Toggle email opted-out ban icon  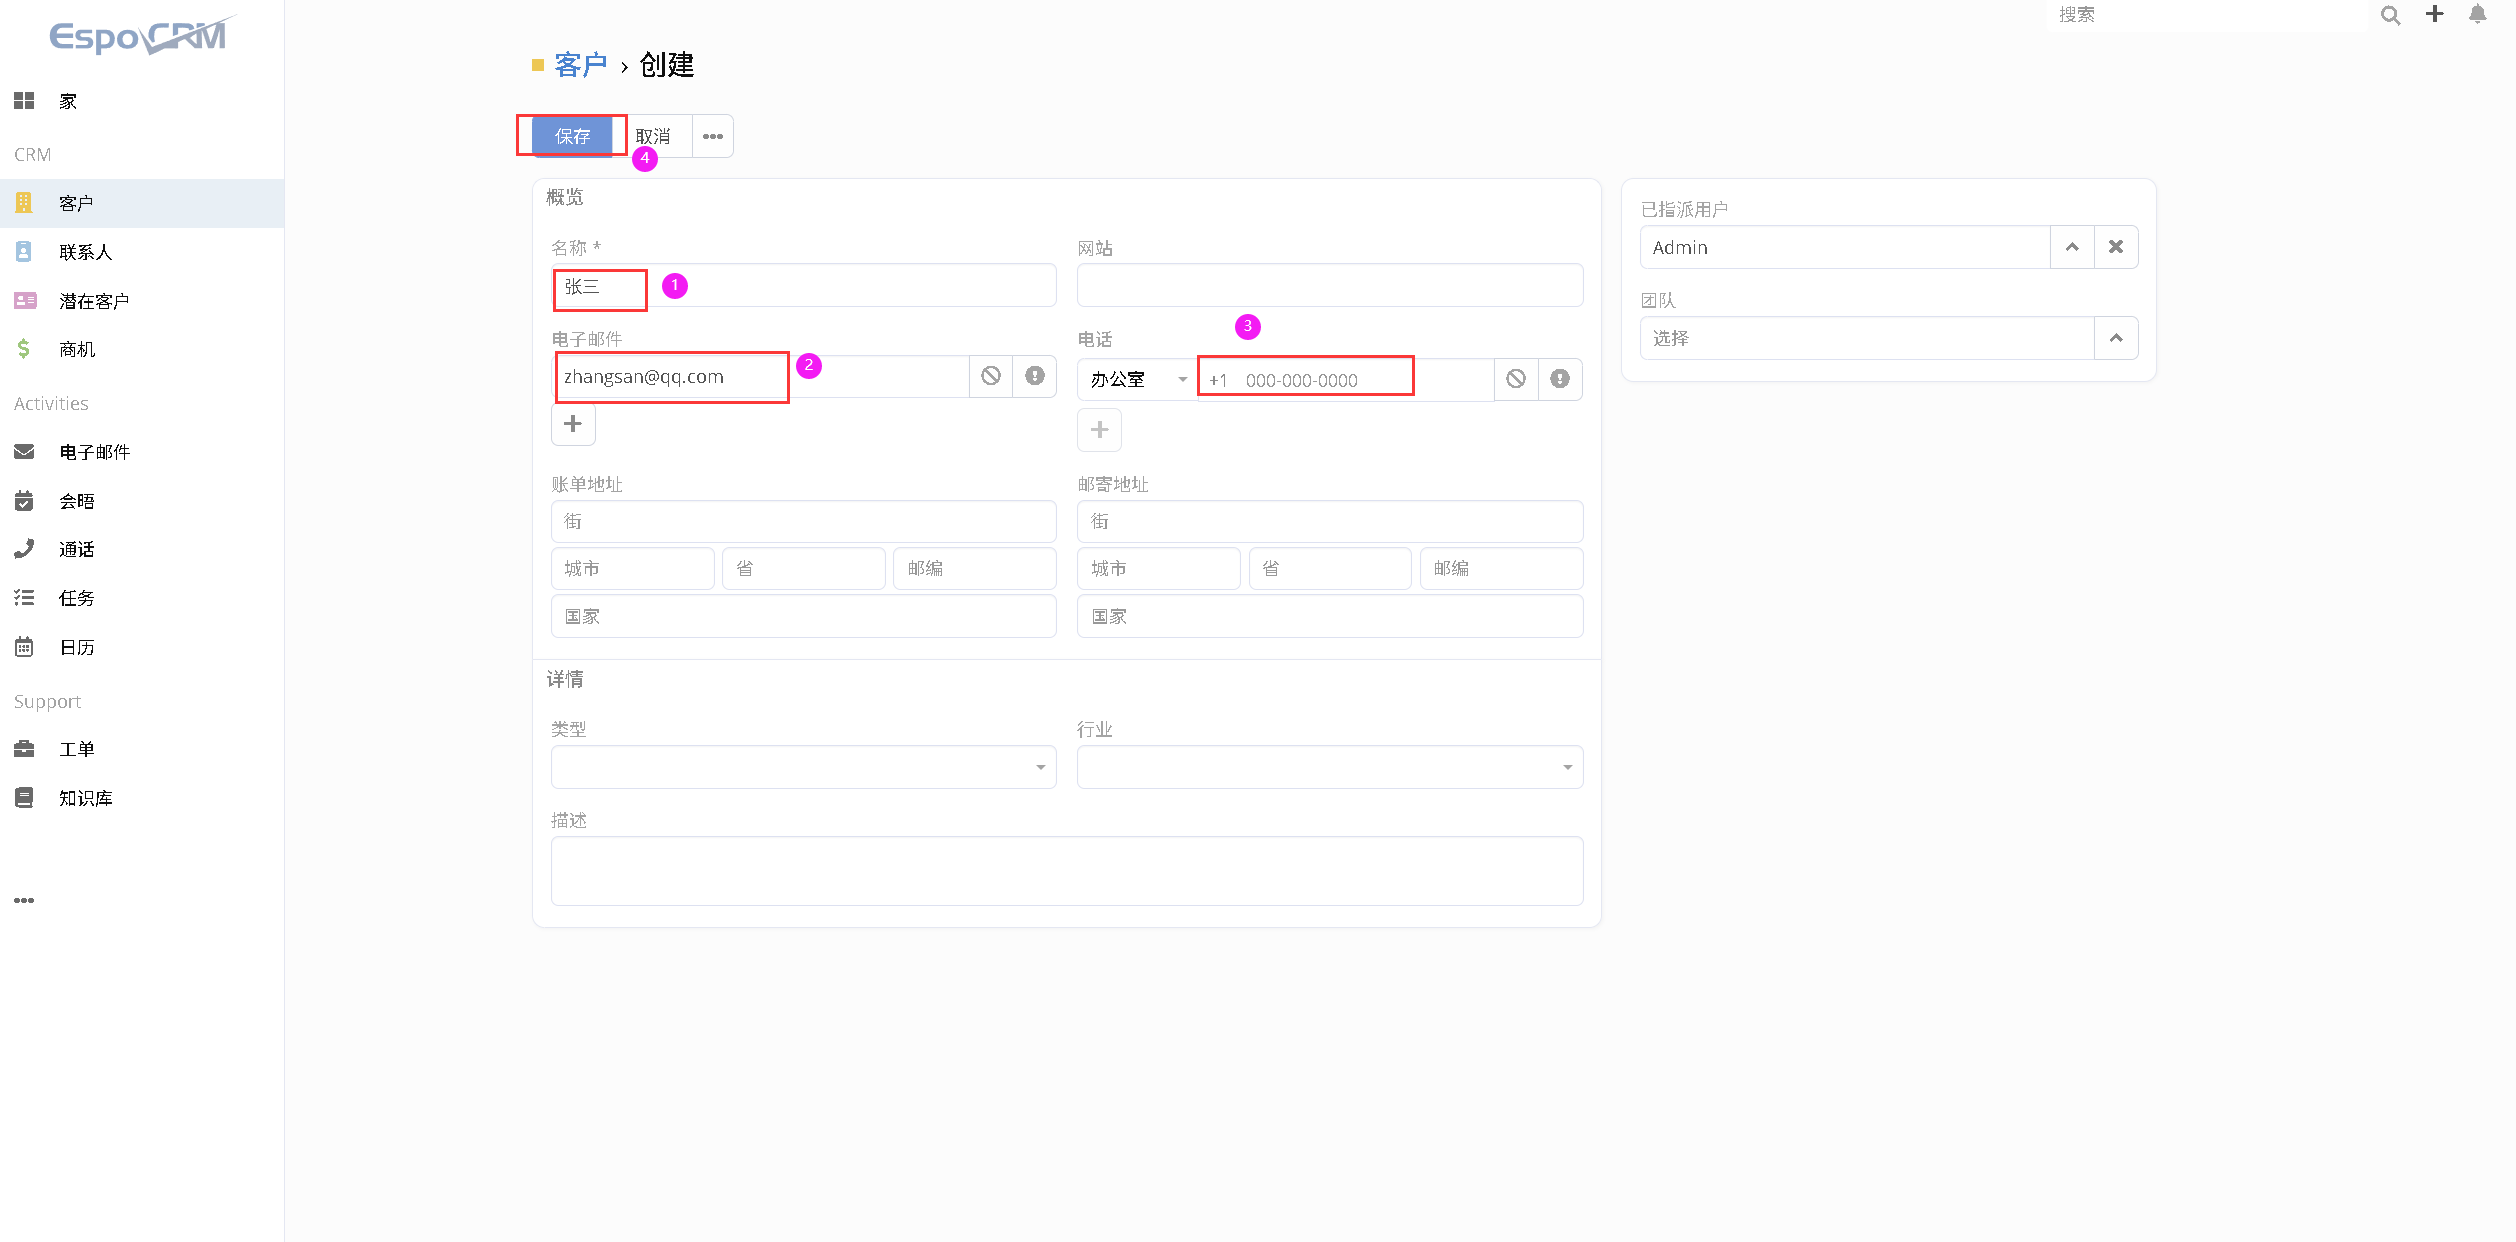pyautogui.click(x=991, y=376)
